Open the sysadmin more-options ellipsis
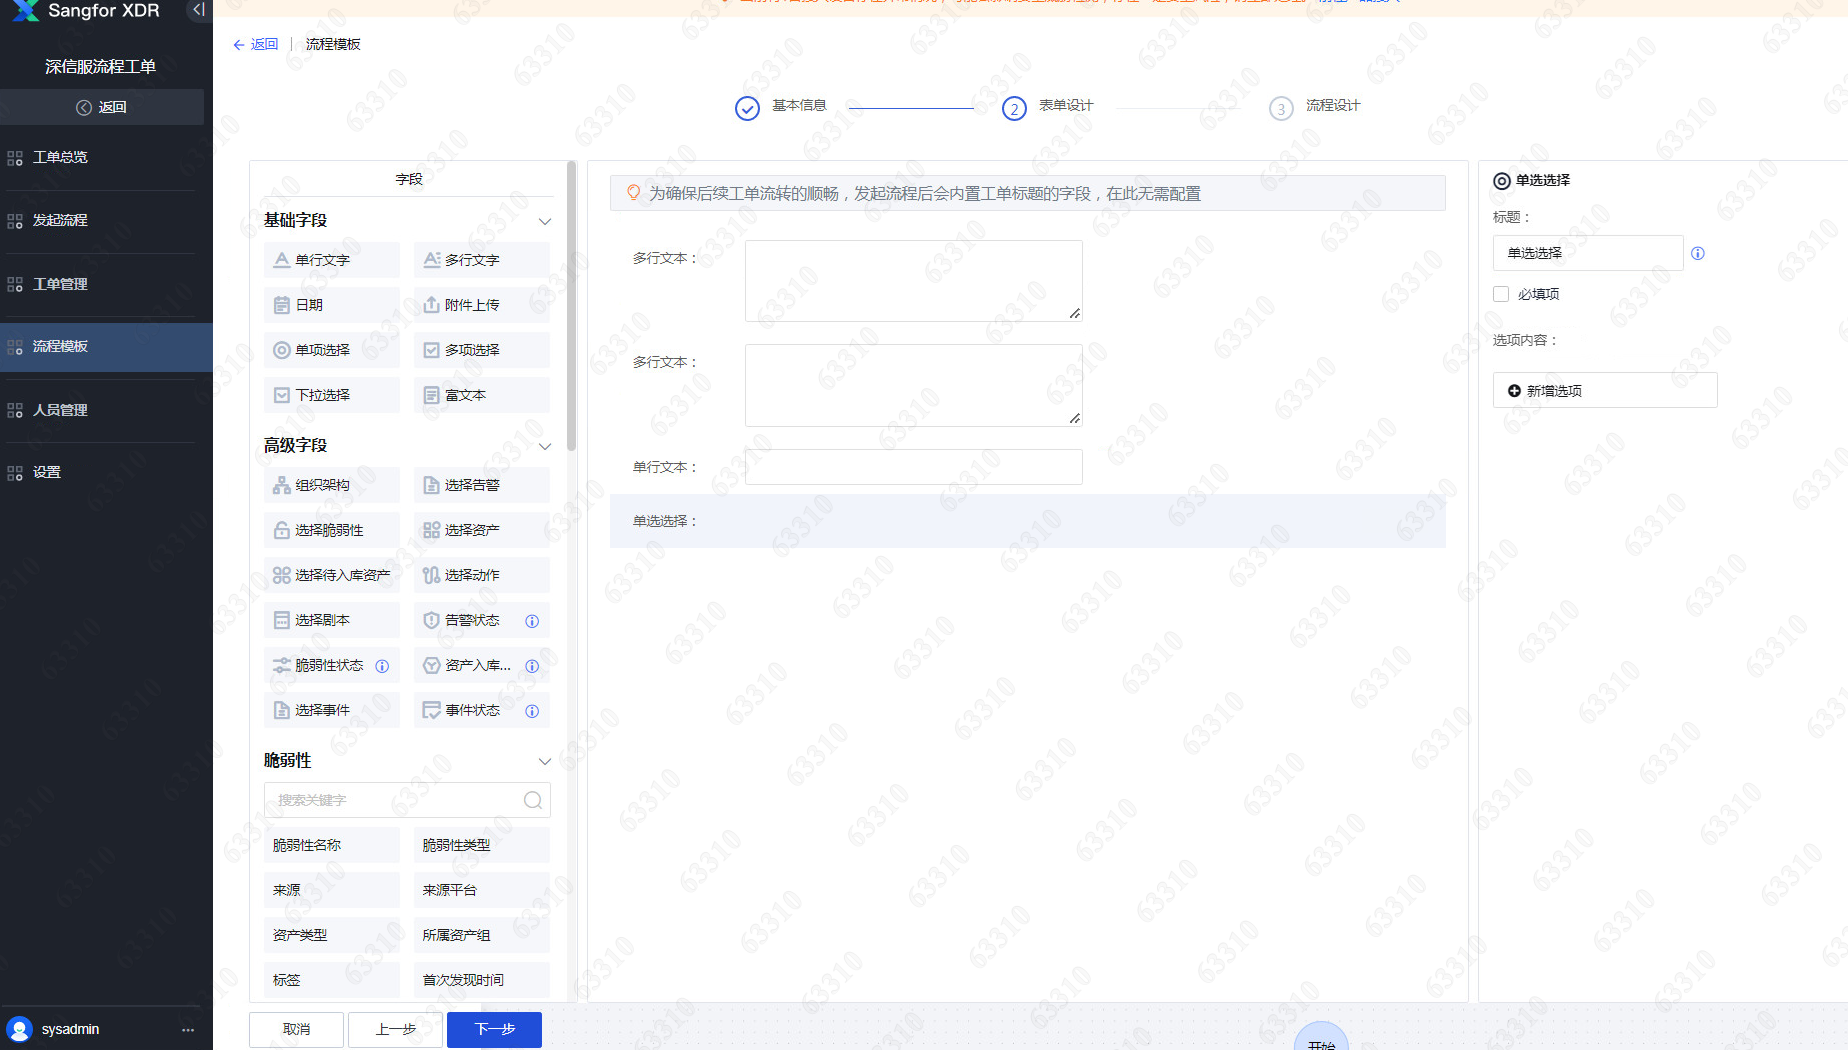 click(188, 1029)
